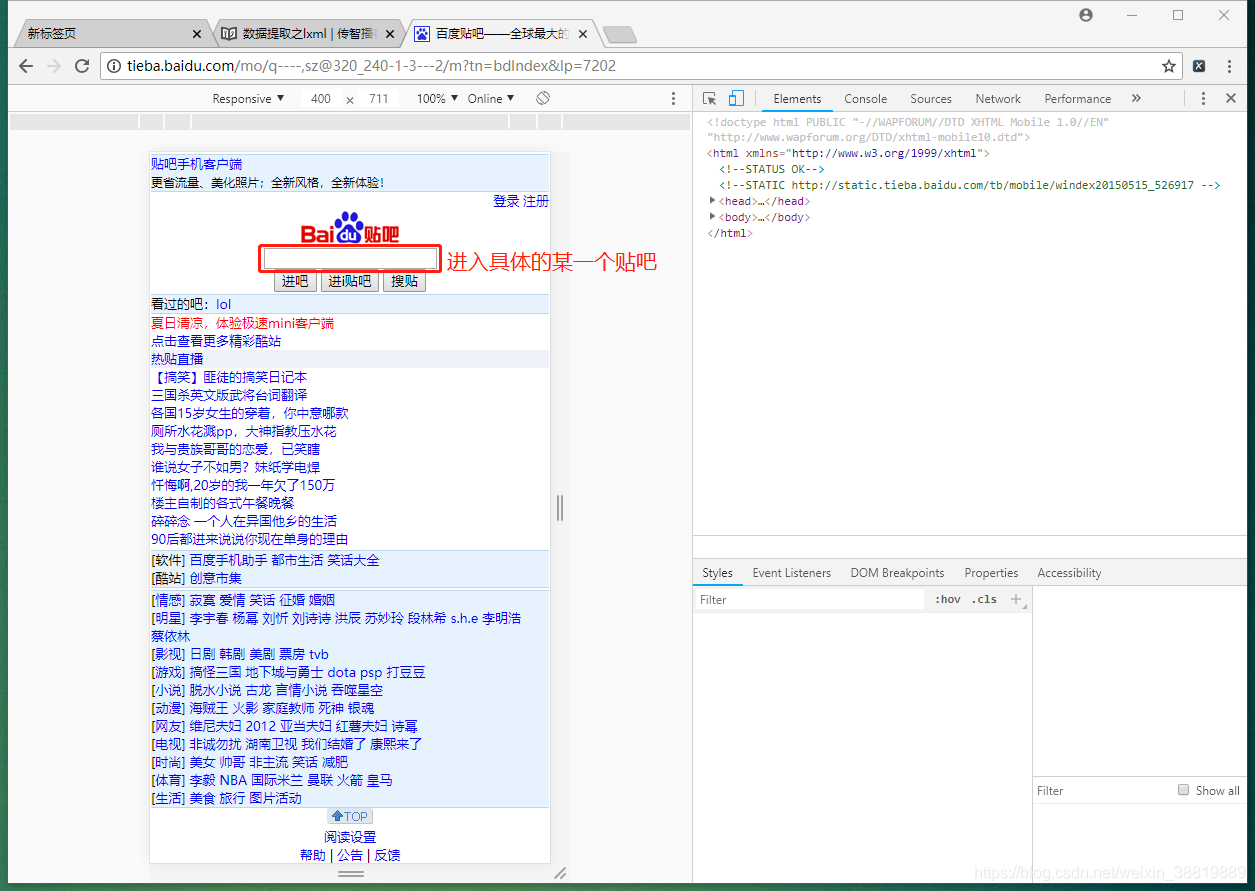Open the Chrome profile account icon

click(1085, 15)
